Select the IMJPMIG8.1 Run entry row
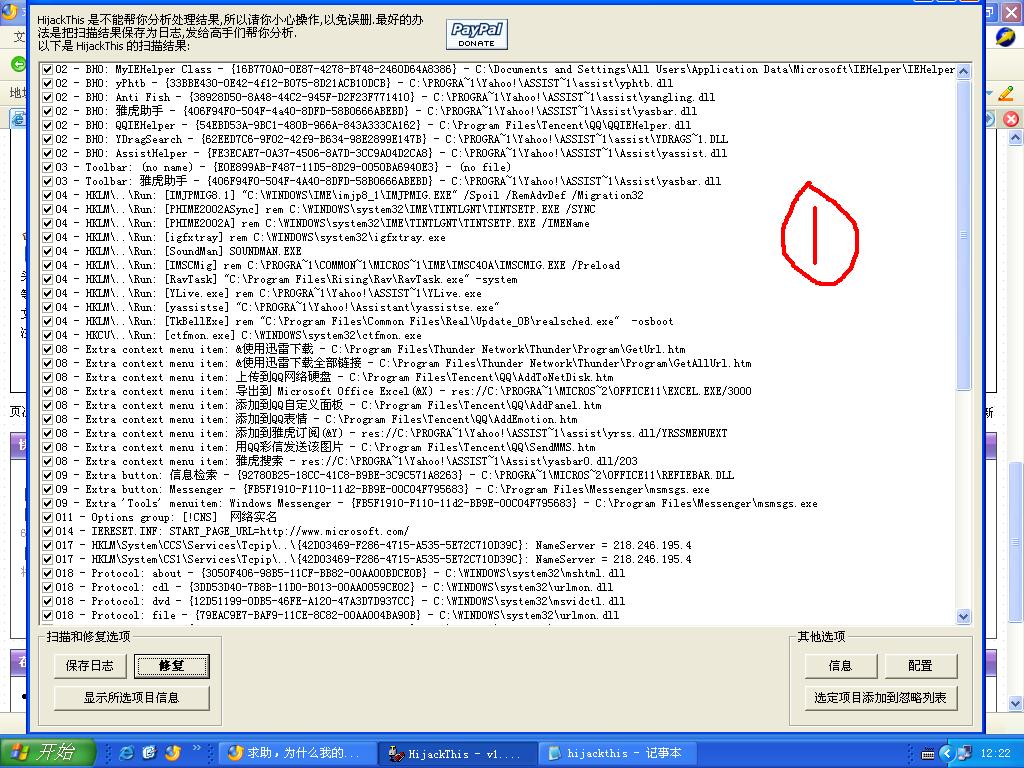The image size is (1024, 768). coord(349,195)
